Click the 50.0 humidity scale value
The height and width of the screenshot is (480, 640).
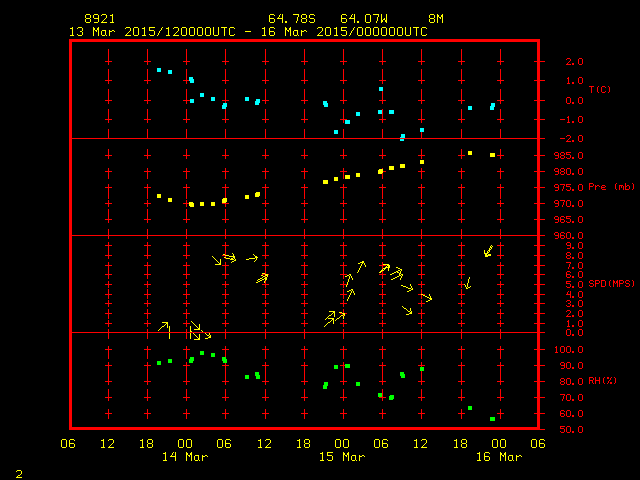pyautogui.click(x=556, y=430)
